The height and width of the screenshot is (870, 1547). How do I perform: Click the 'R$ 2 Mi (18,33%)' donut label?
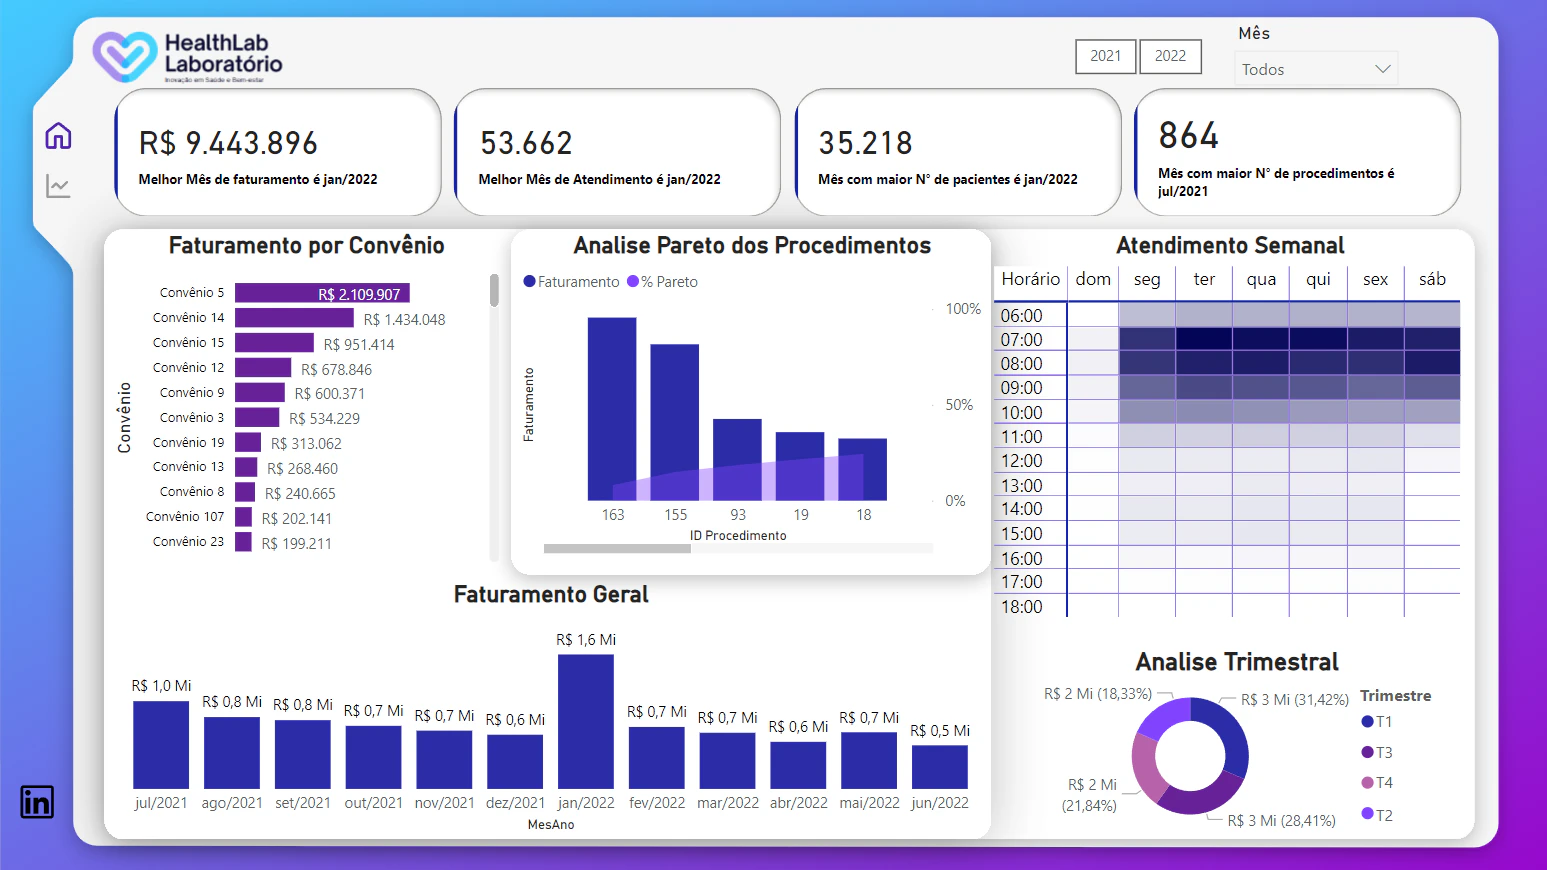coord(1098,694)
